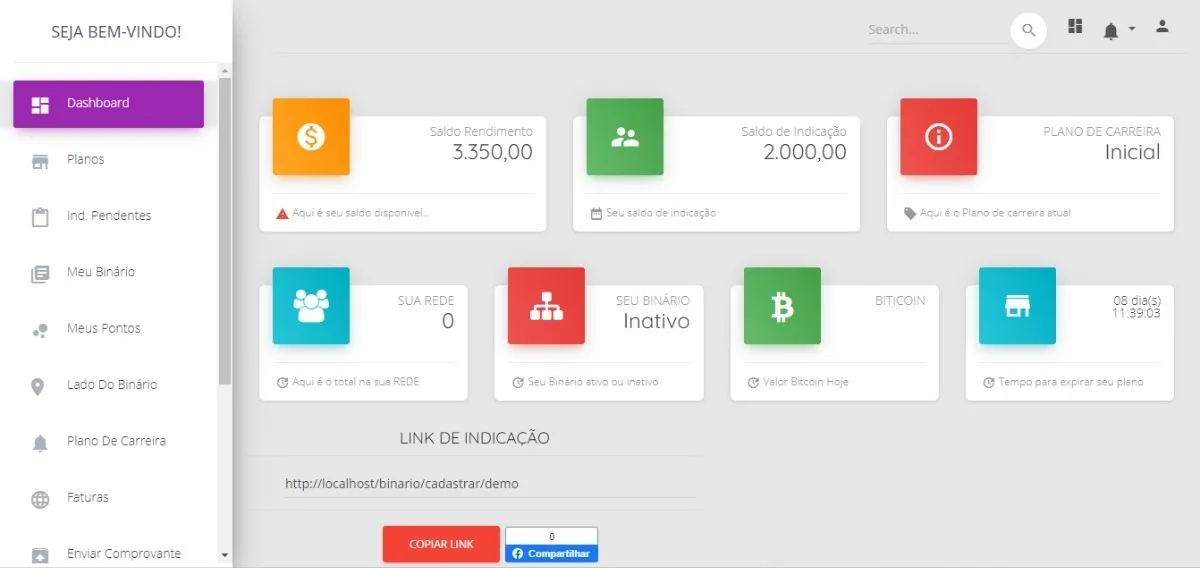This screenshot has width=1200, height=568.
Task: Click the warning triangle in Saldo Rendimento footer
Action: click(x=283, y=213)
